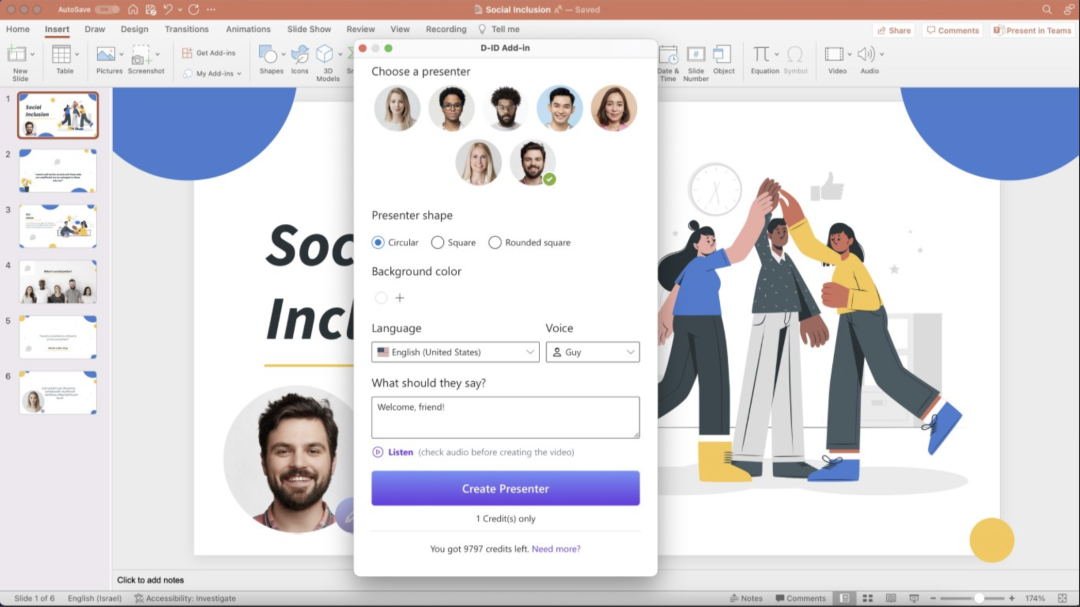The height and width of the screenshot is (607, 1080).
Task: Start slideshow from status bar icon
Action: click(x=914, y=598)
